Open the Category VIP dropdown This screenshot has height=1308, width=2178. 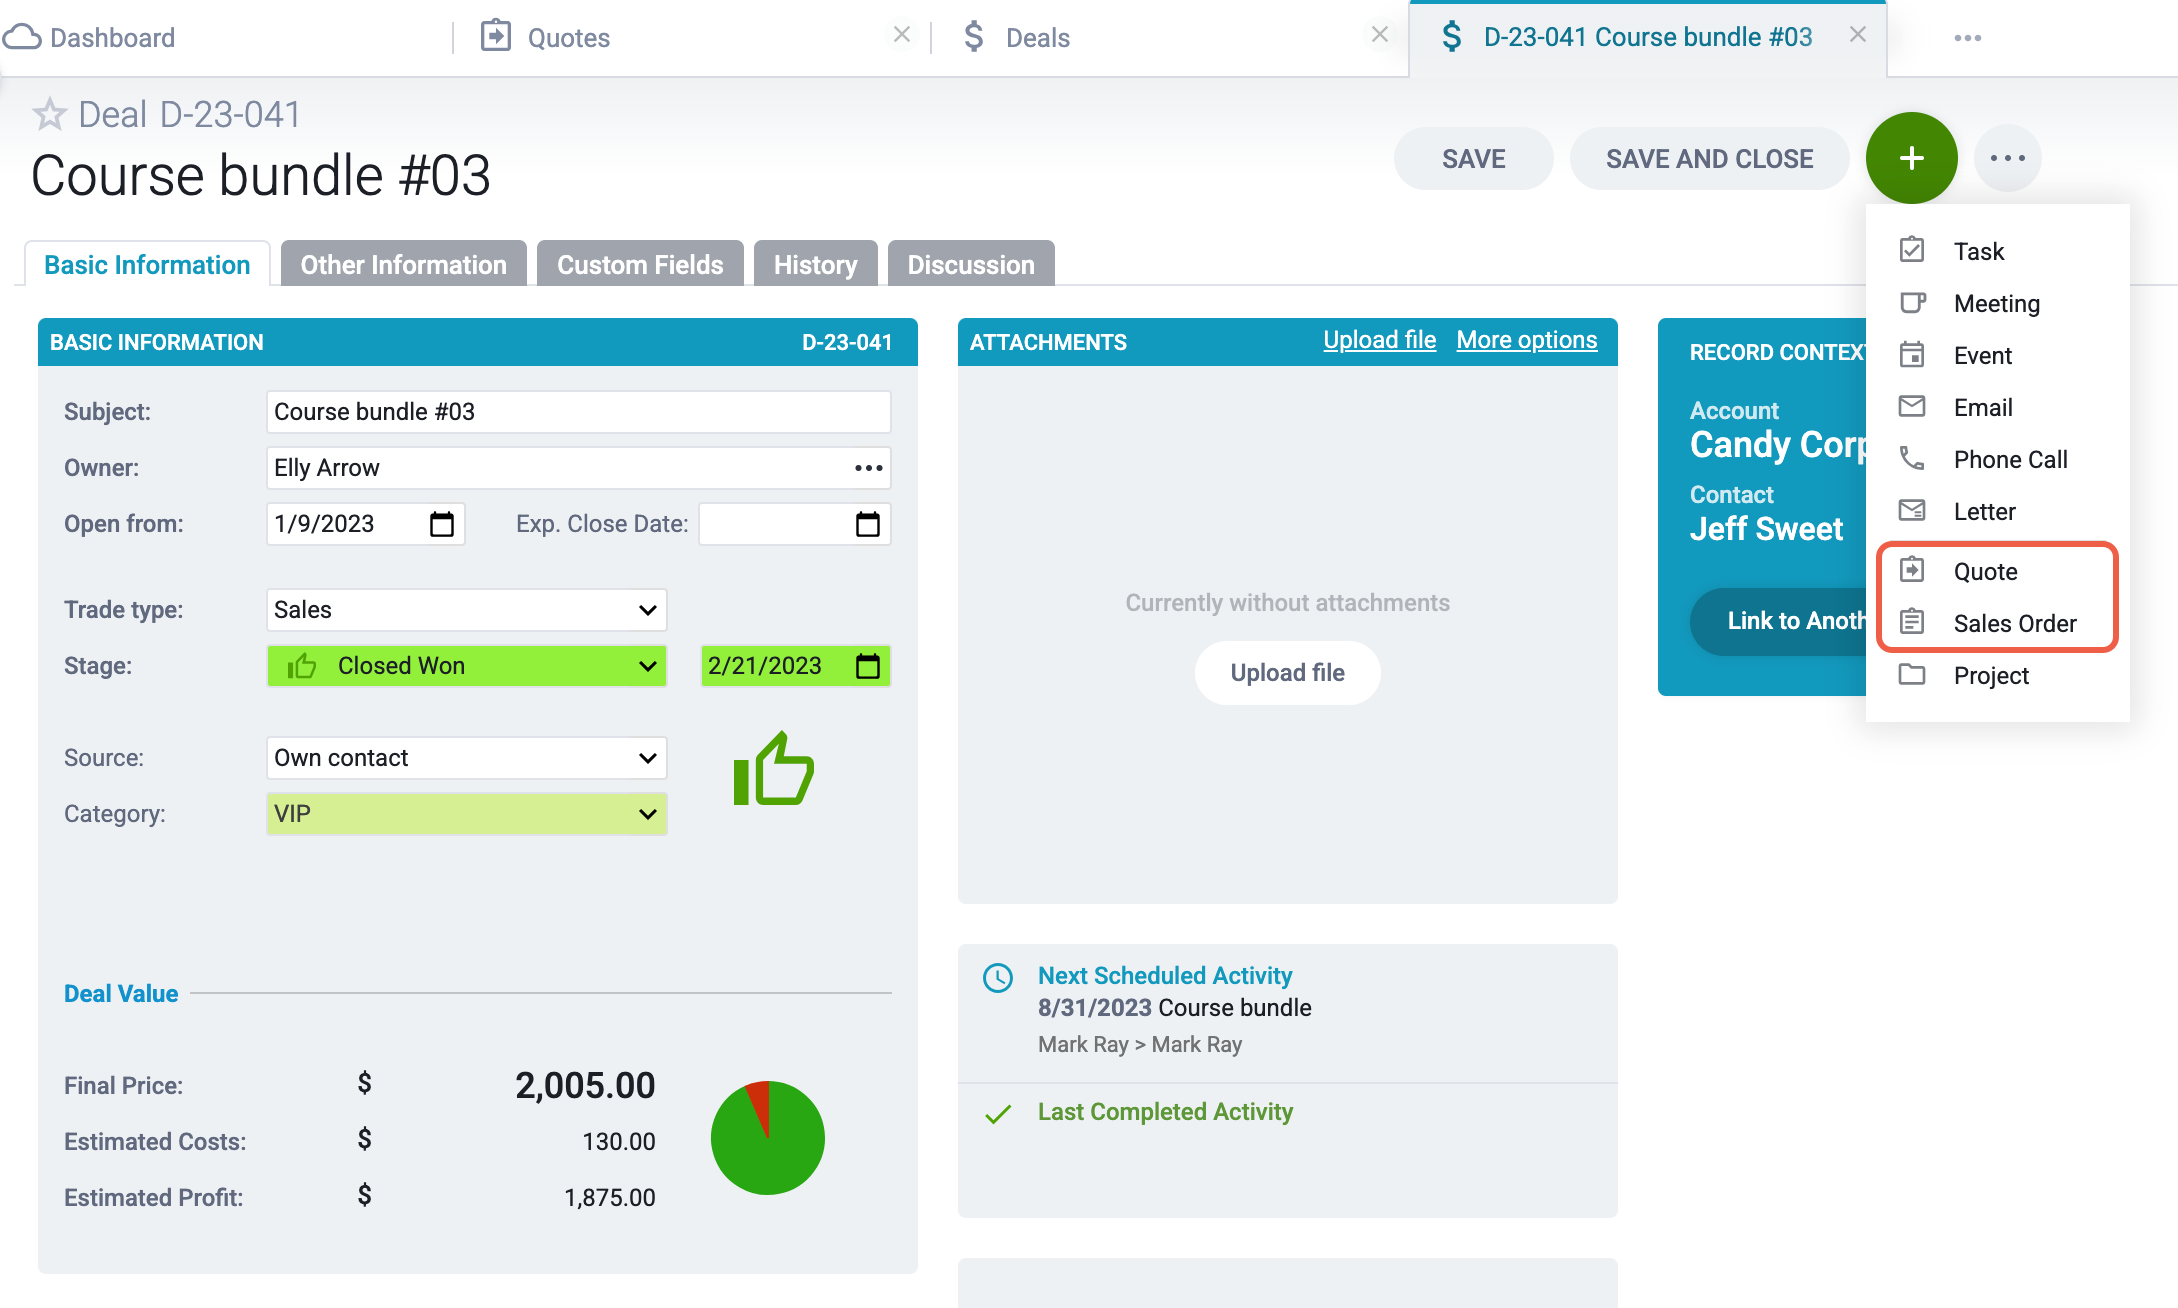click(x=466, y=814)
